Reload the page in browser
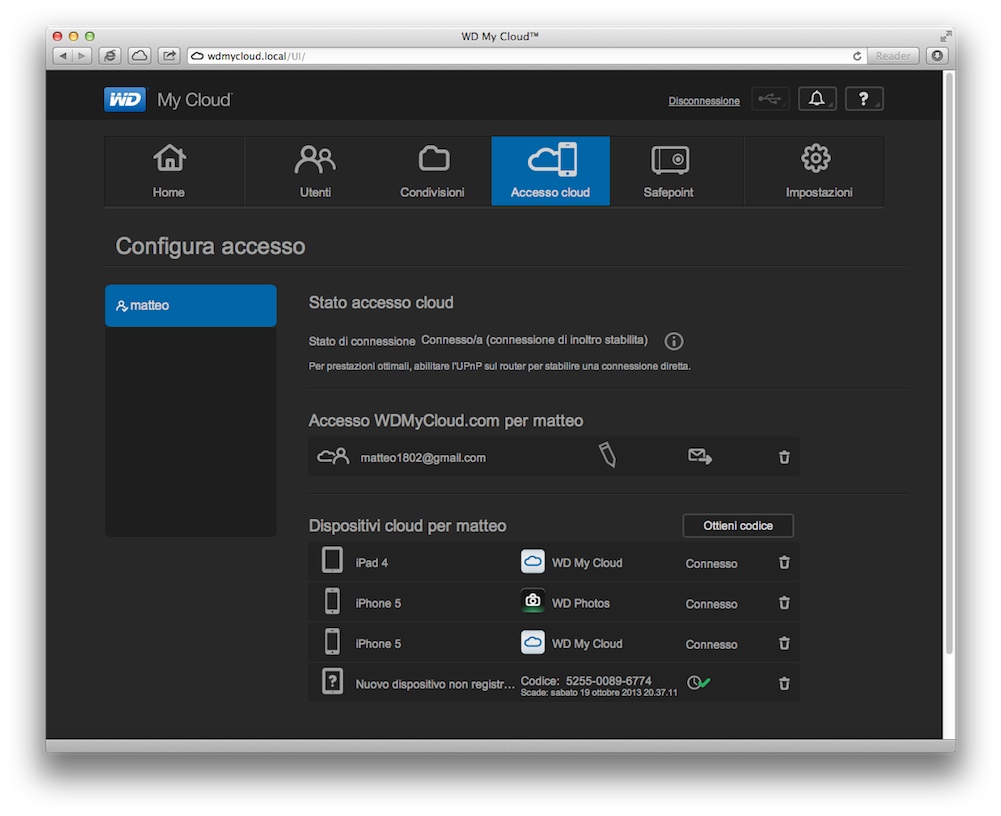The image size is (1001, 816). pyautogui.click(x=857, y=56)
